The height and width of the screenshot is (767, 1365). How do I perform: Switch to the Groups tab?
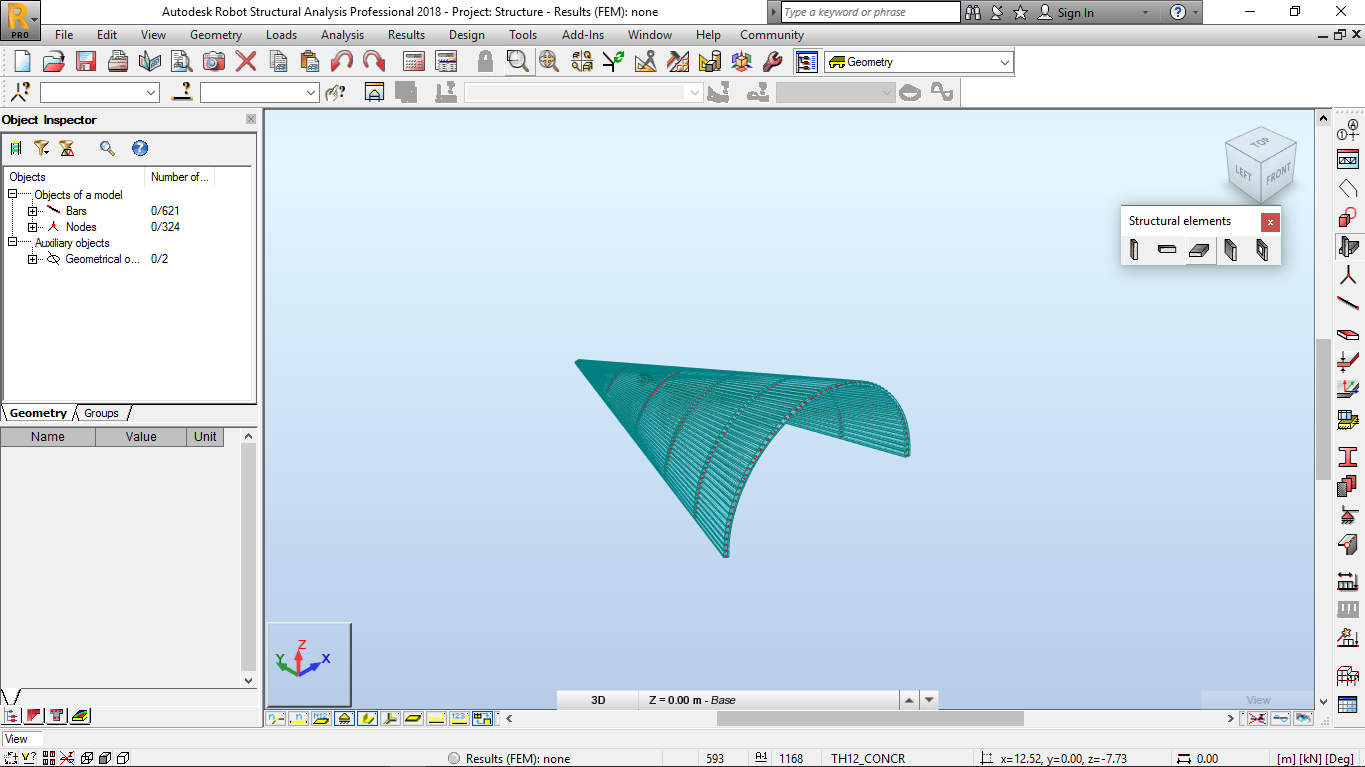pos(101,412)
